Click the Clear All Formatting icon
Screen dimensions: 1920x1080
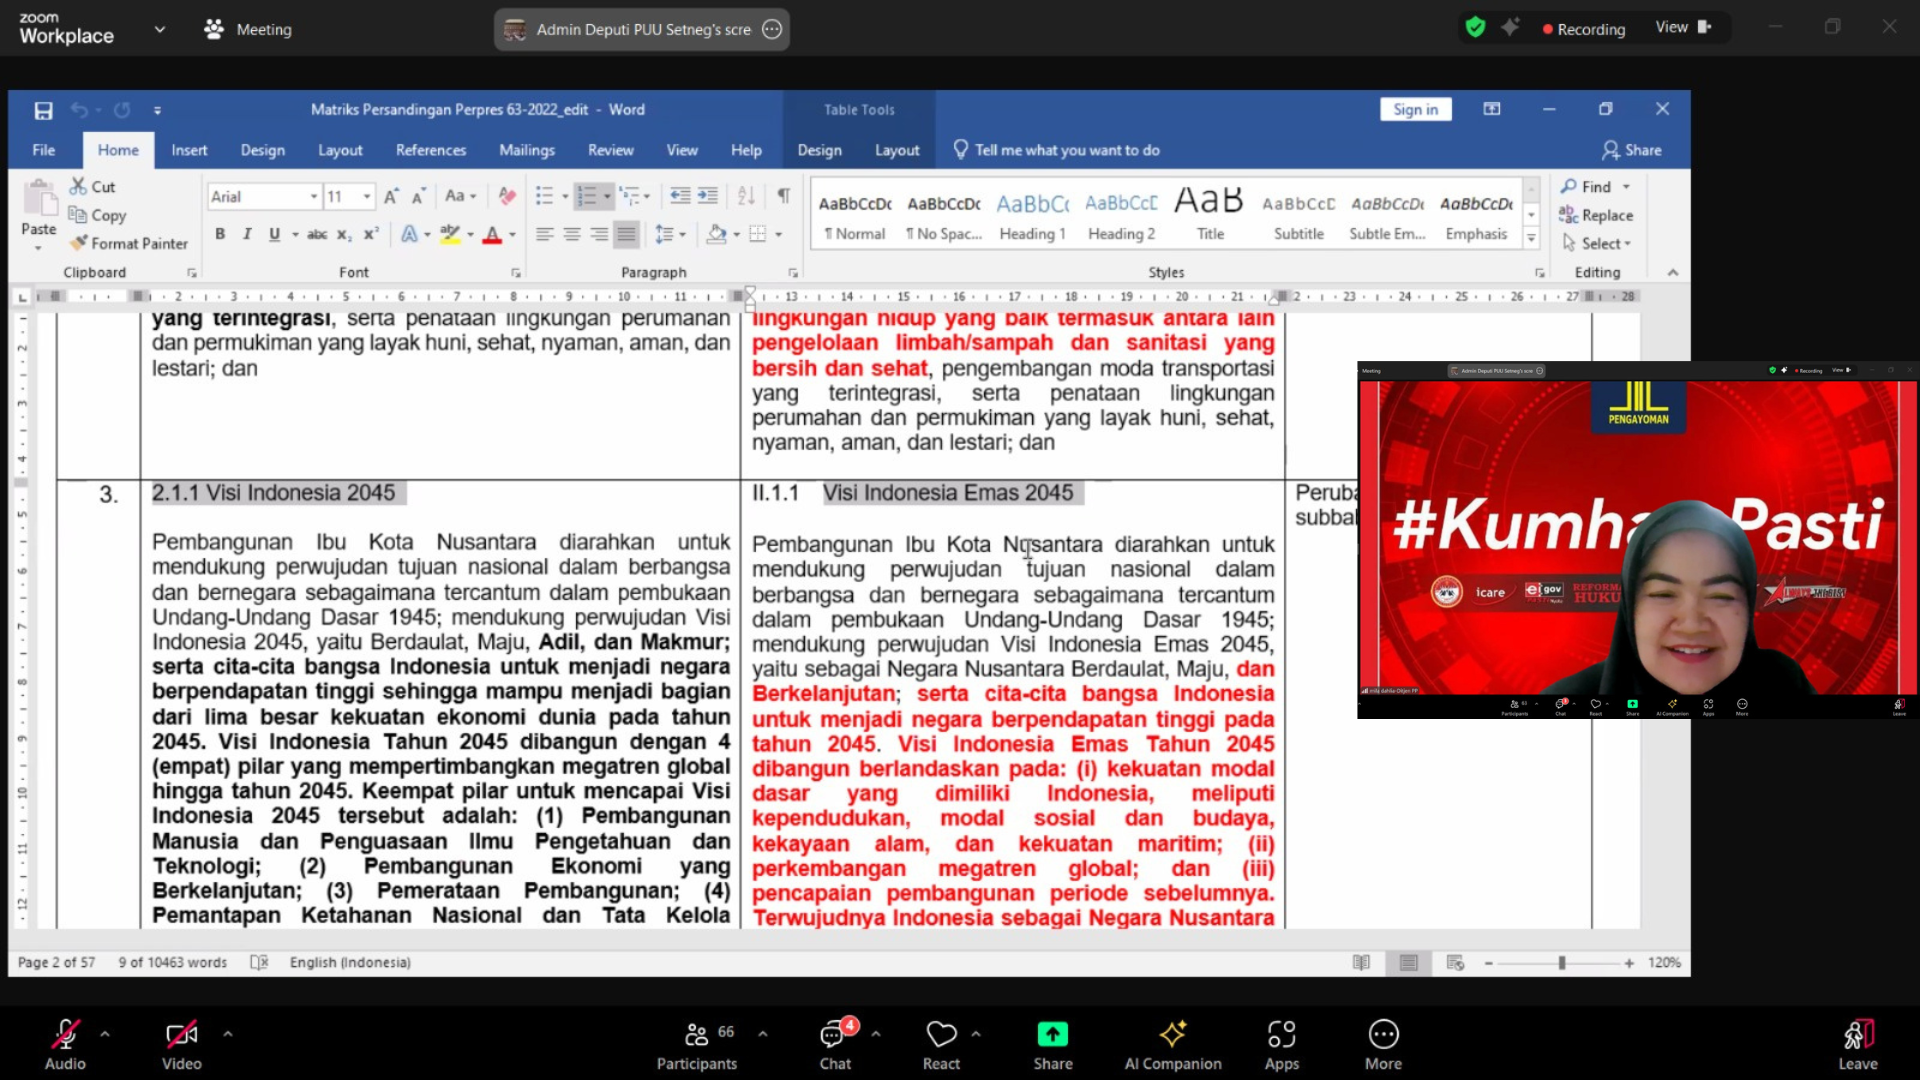[x=507, y=196]
